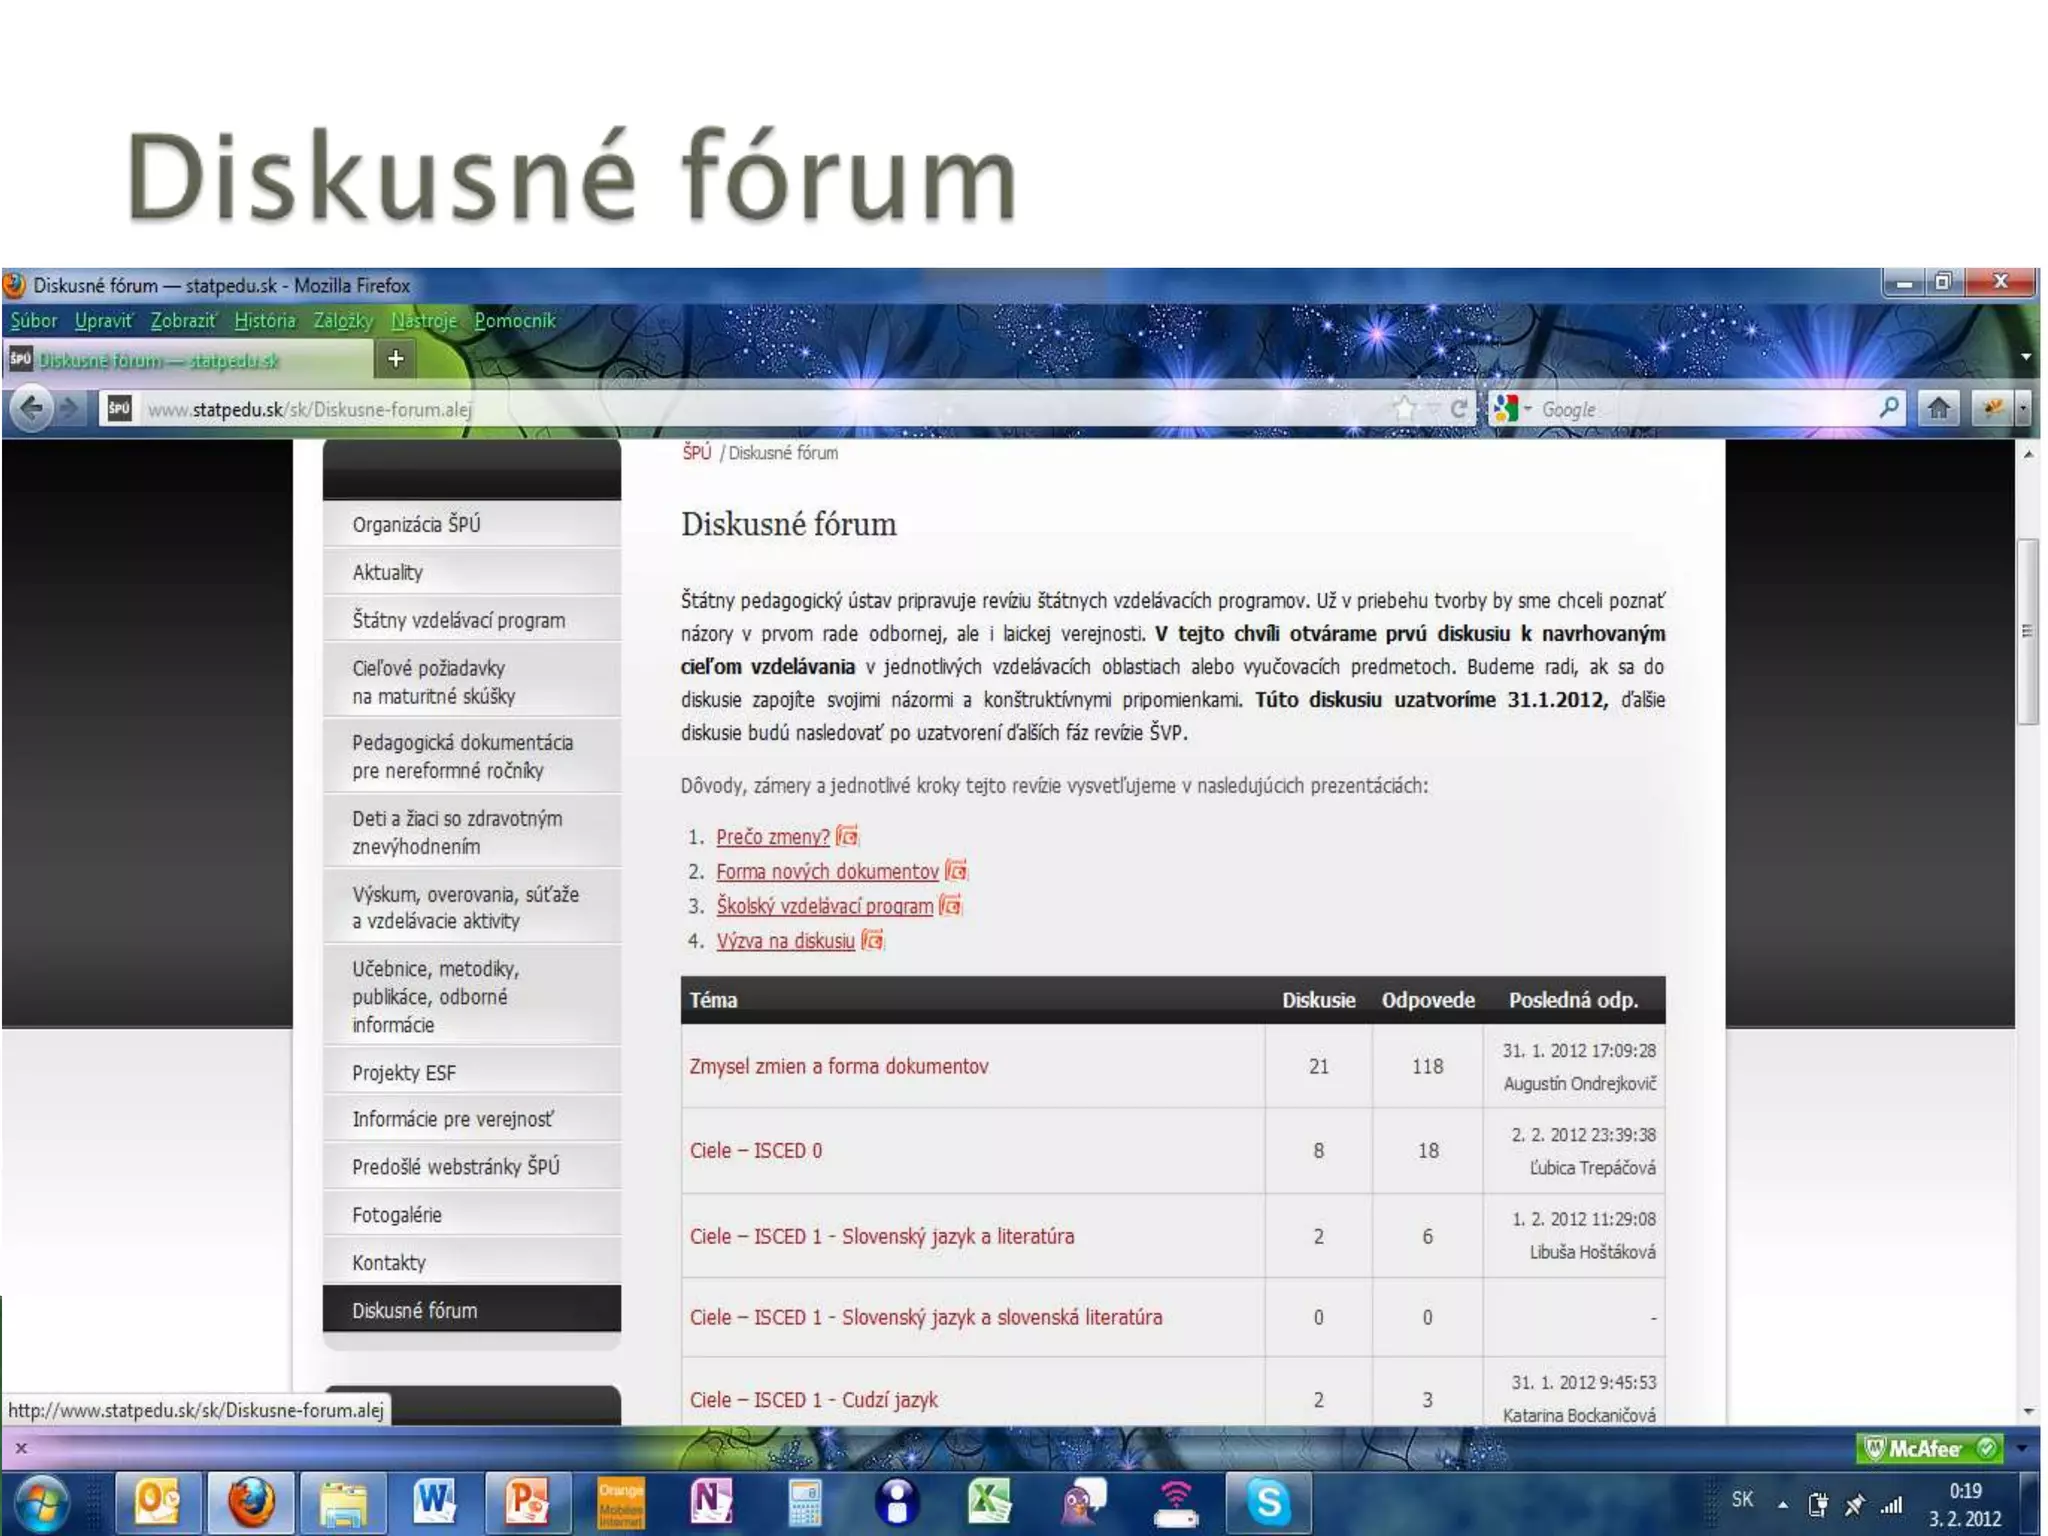This screenshot has width=2048, height=1536.
Task: Select Aktuality in the sidebar menu
Action: pyautogui.click(x=388, y=573)
